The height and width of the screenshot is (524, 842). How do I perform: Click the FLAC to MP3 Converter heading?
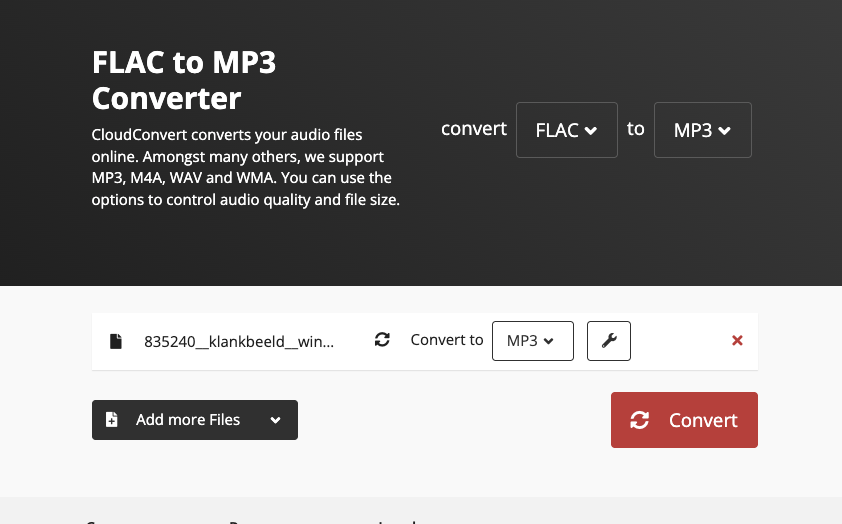(x=183, y=80)
